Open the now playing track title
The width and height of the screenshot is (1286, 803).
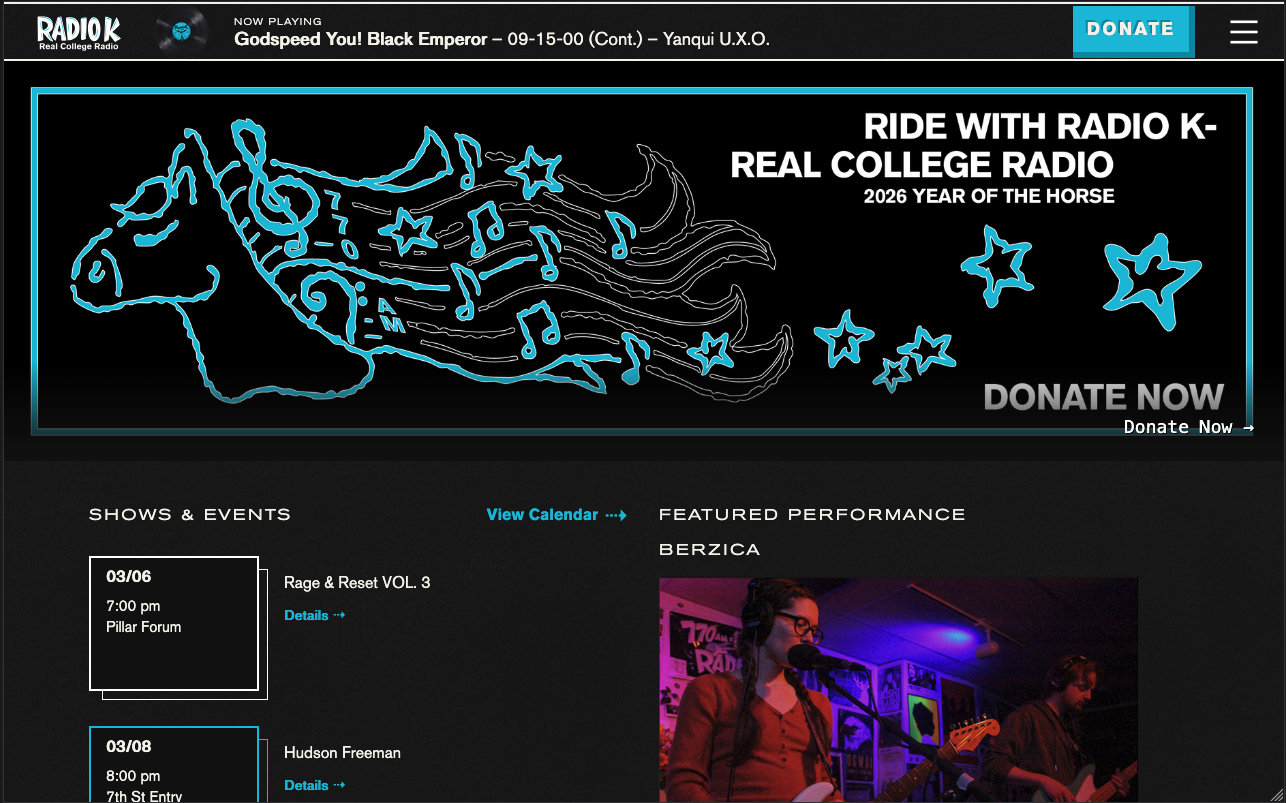(x=502, y=39)
